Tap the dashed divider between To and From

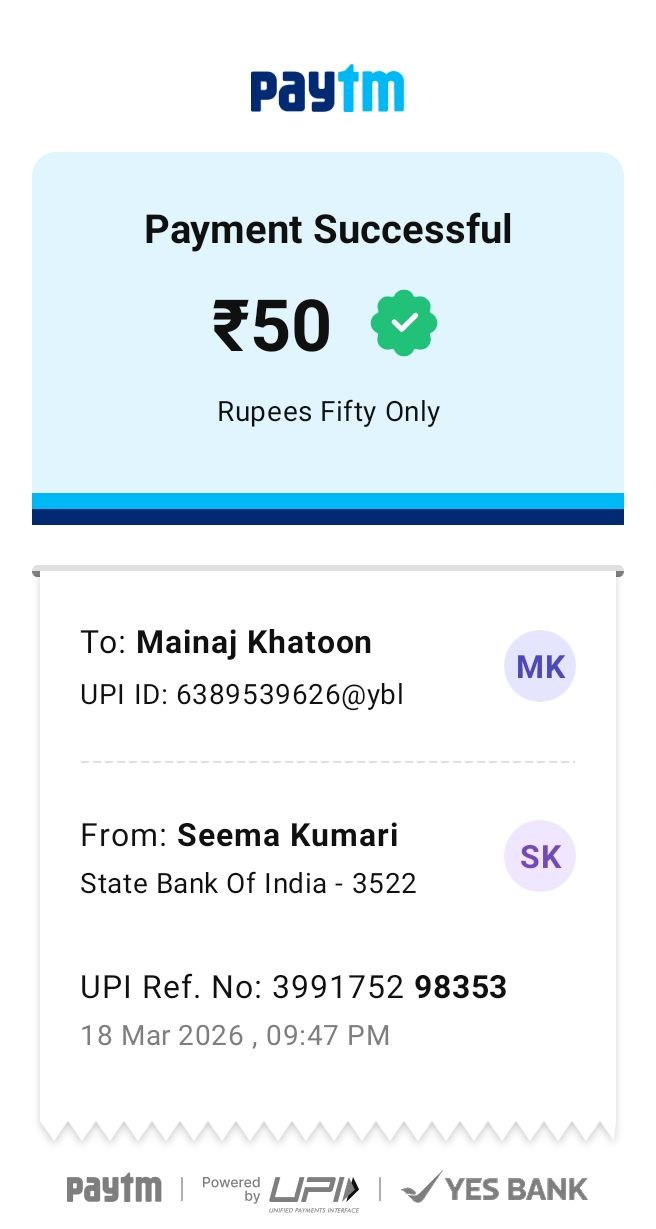[328, 762]
